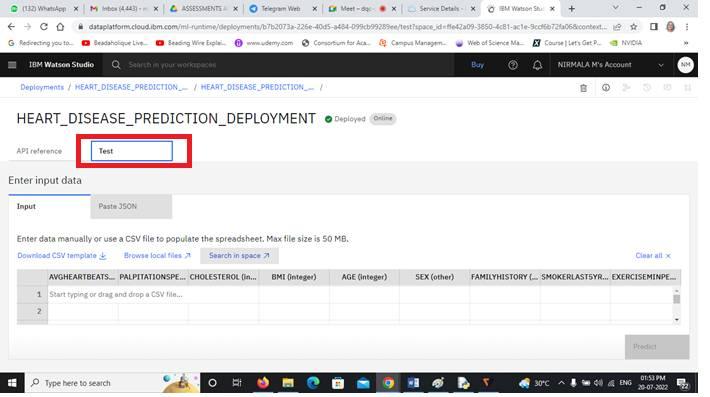
Task: Show deployment information icon
Action: [605, 88]
